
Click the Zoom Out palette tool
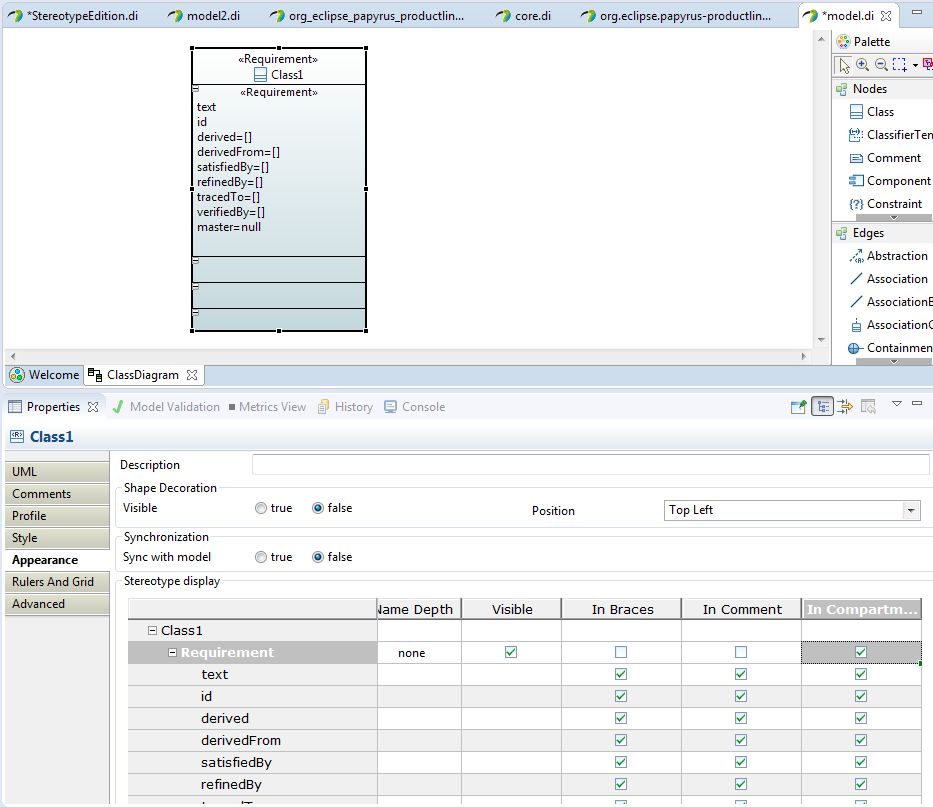(881, 64)
